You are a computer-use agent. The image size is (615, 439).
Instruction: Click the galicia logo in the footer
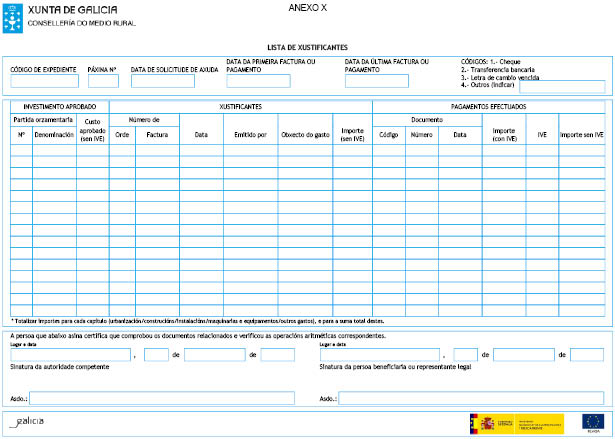click(x=27, y=423)
